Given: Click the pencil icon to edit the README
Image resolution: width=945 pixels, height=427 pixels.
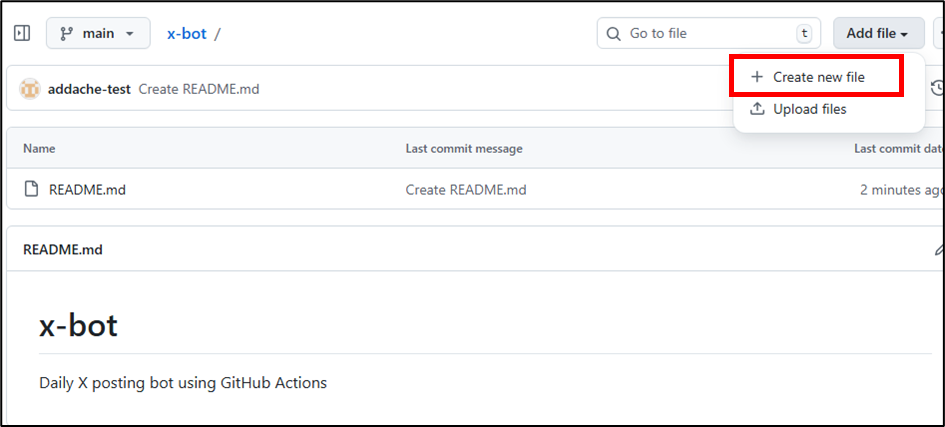Looking at the screenshot, I should pos(939,249).
